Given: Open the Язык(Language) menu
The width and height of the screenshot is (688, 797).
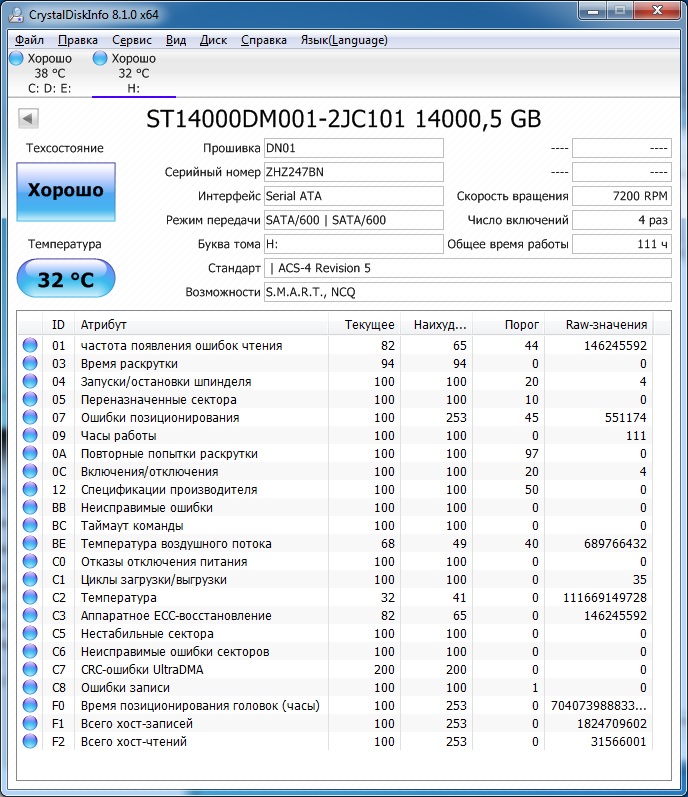Looking at the screenshot, I should point(344,40).
